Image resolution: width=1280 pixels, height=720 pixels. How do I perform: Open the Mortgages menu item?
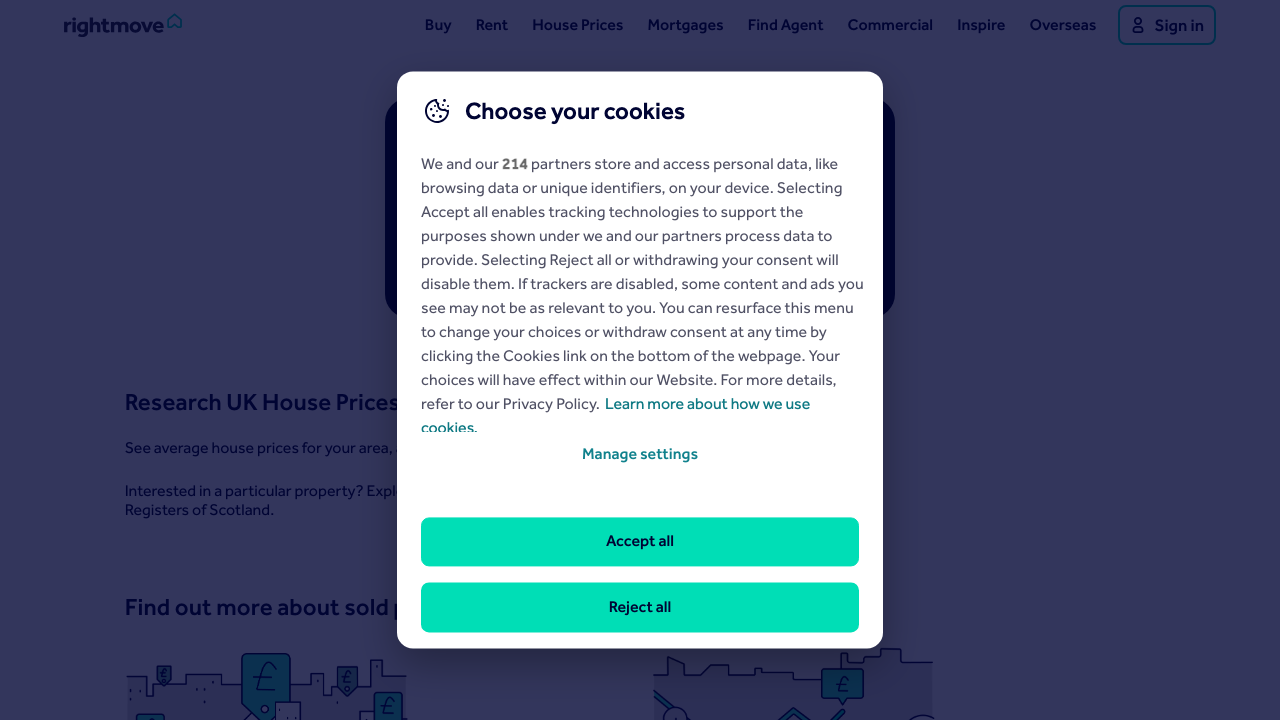[x=685, y=25]
